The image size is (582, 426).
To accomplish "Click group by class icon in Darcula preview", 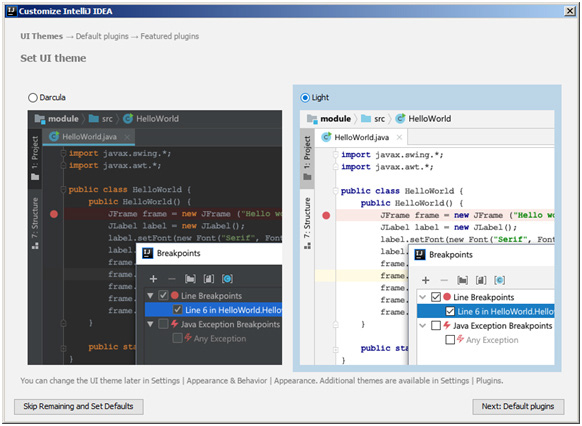I will 227,279.
